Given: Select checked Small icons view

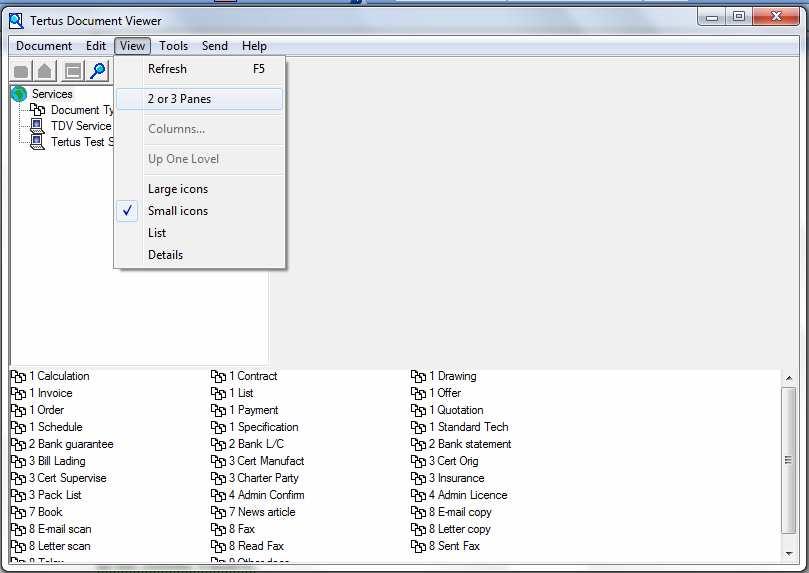Looking at the screenshot, I should pyautogui.click(x=200, y=210).
